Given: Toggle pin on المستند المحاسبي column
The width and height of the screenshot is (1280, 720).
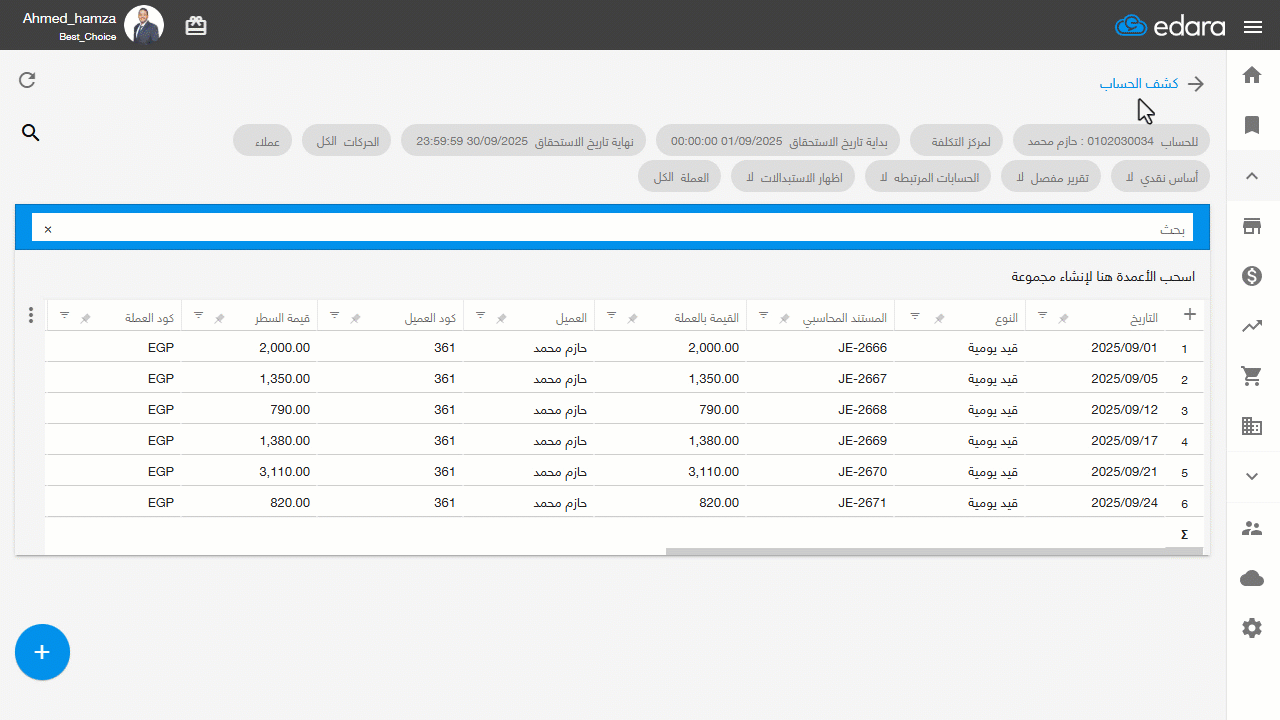Looking at the screenshot, I should point(785,318).
